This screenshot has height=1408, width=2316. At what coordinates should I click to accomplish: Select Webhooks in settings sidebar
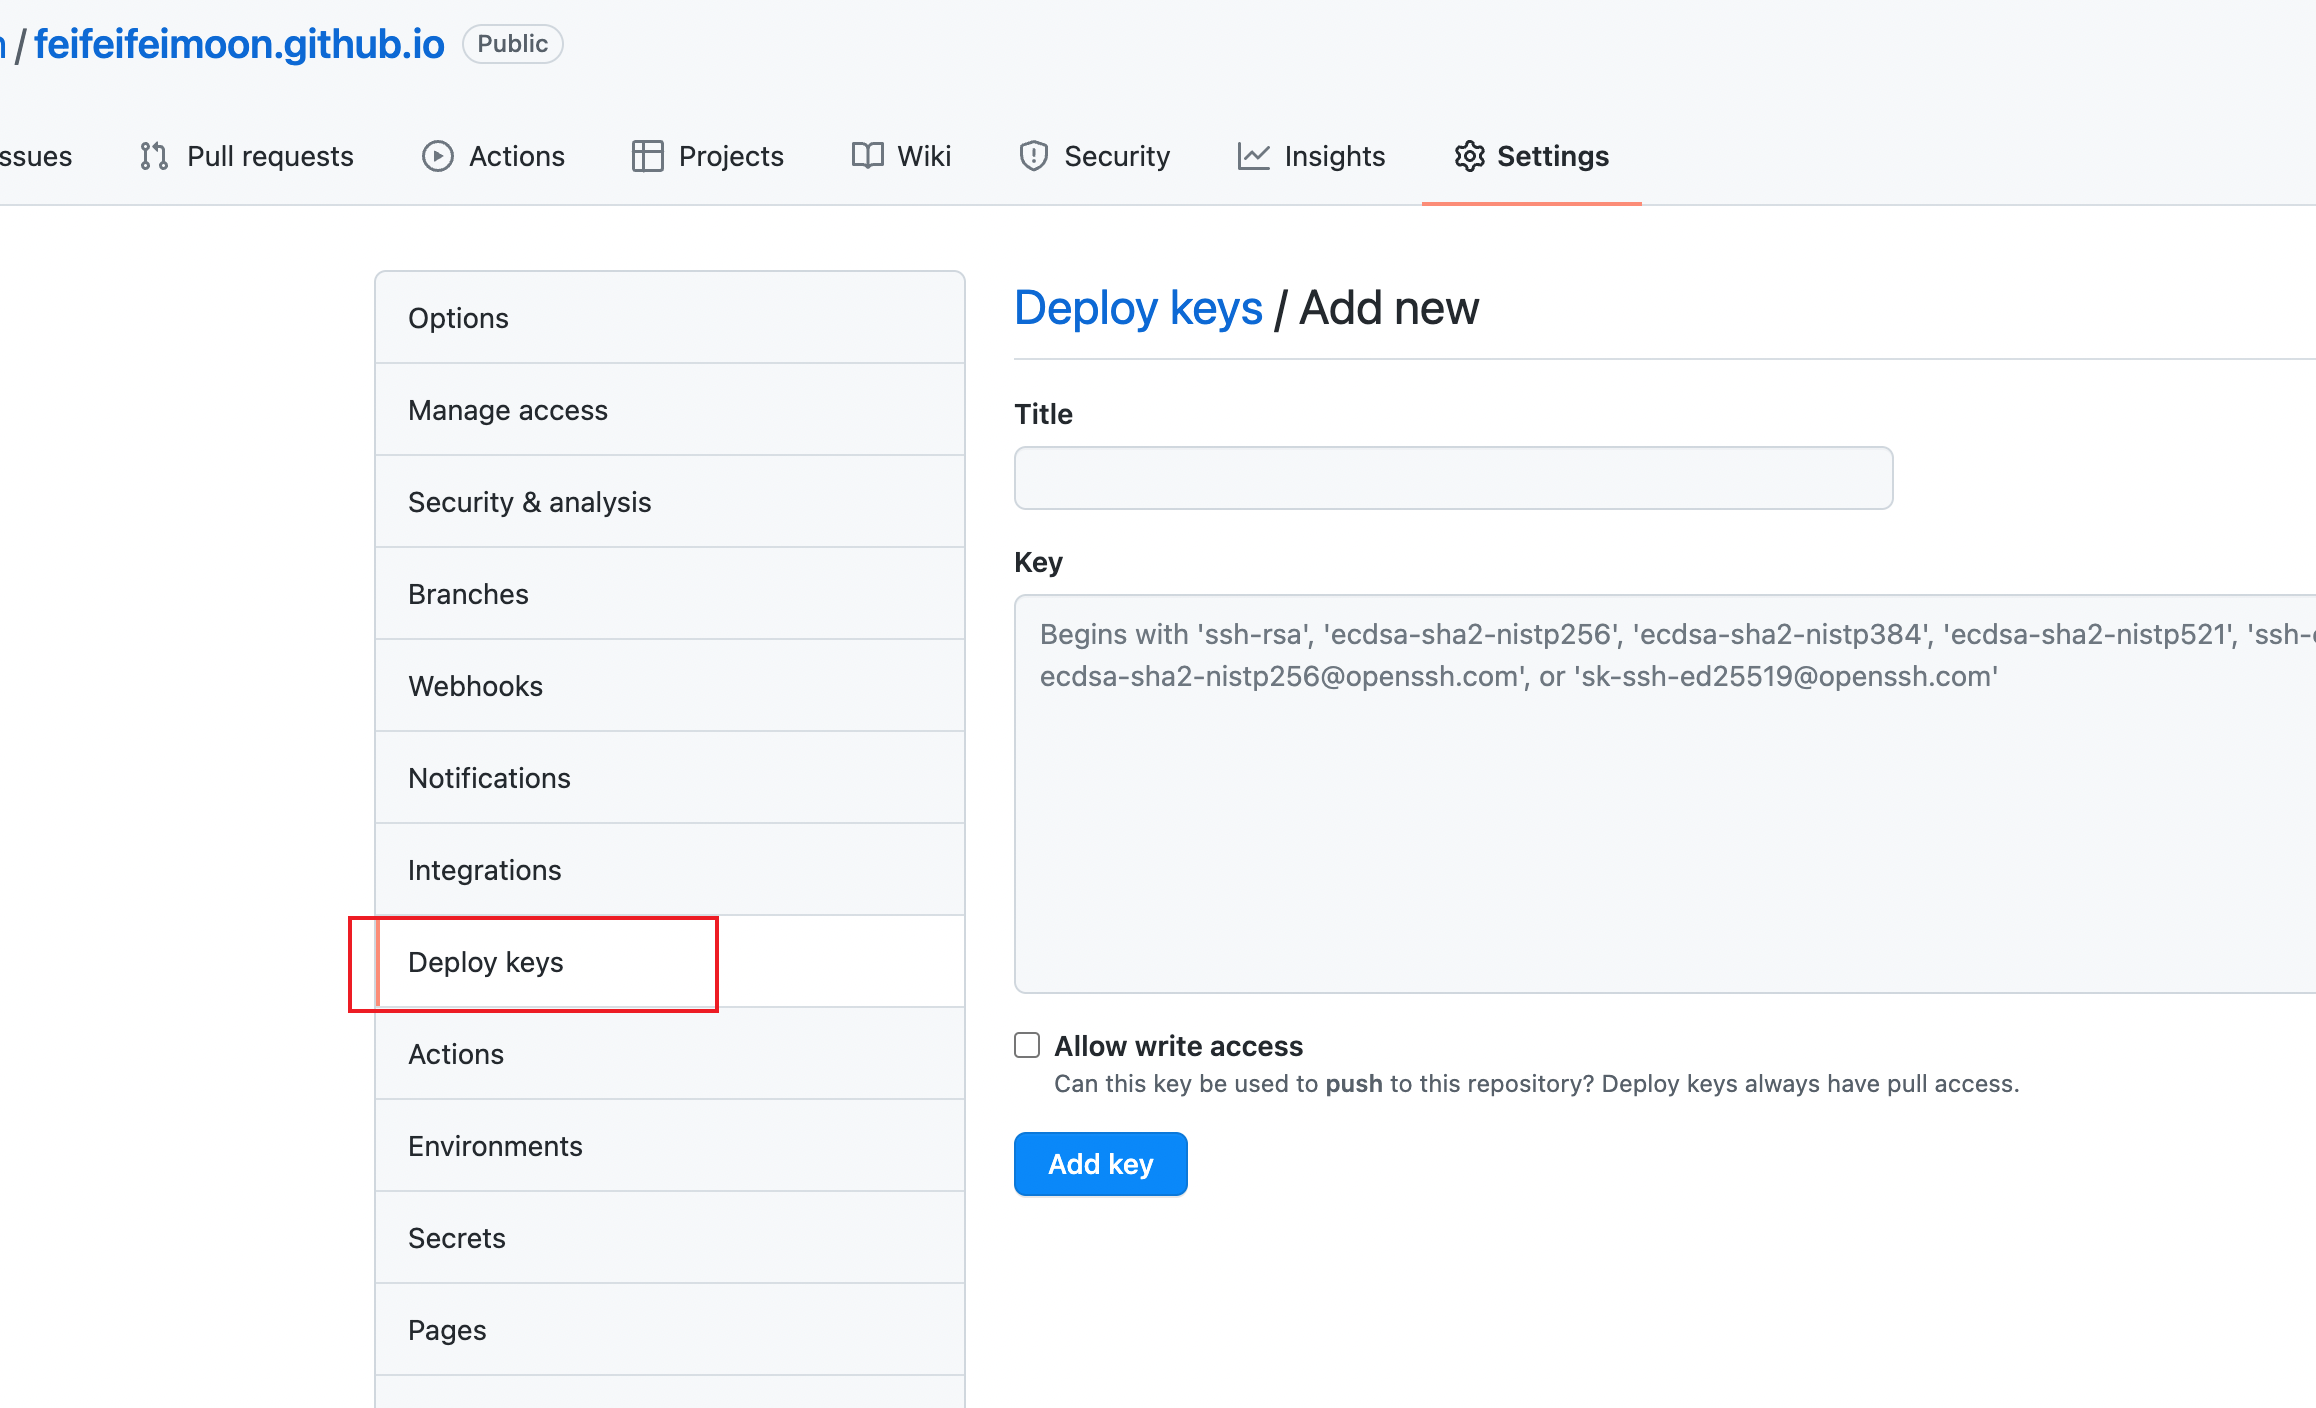click(475, 686)
